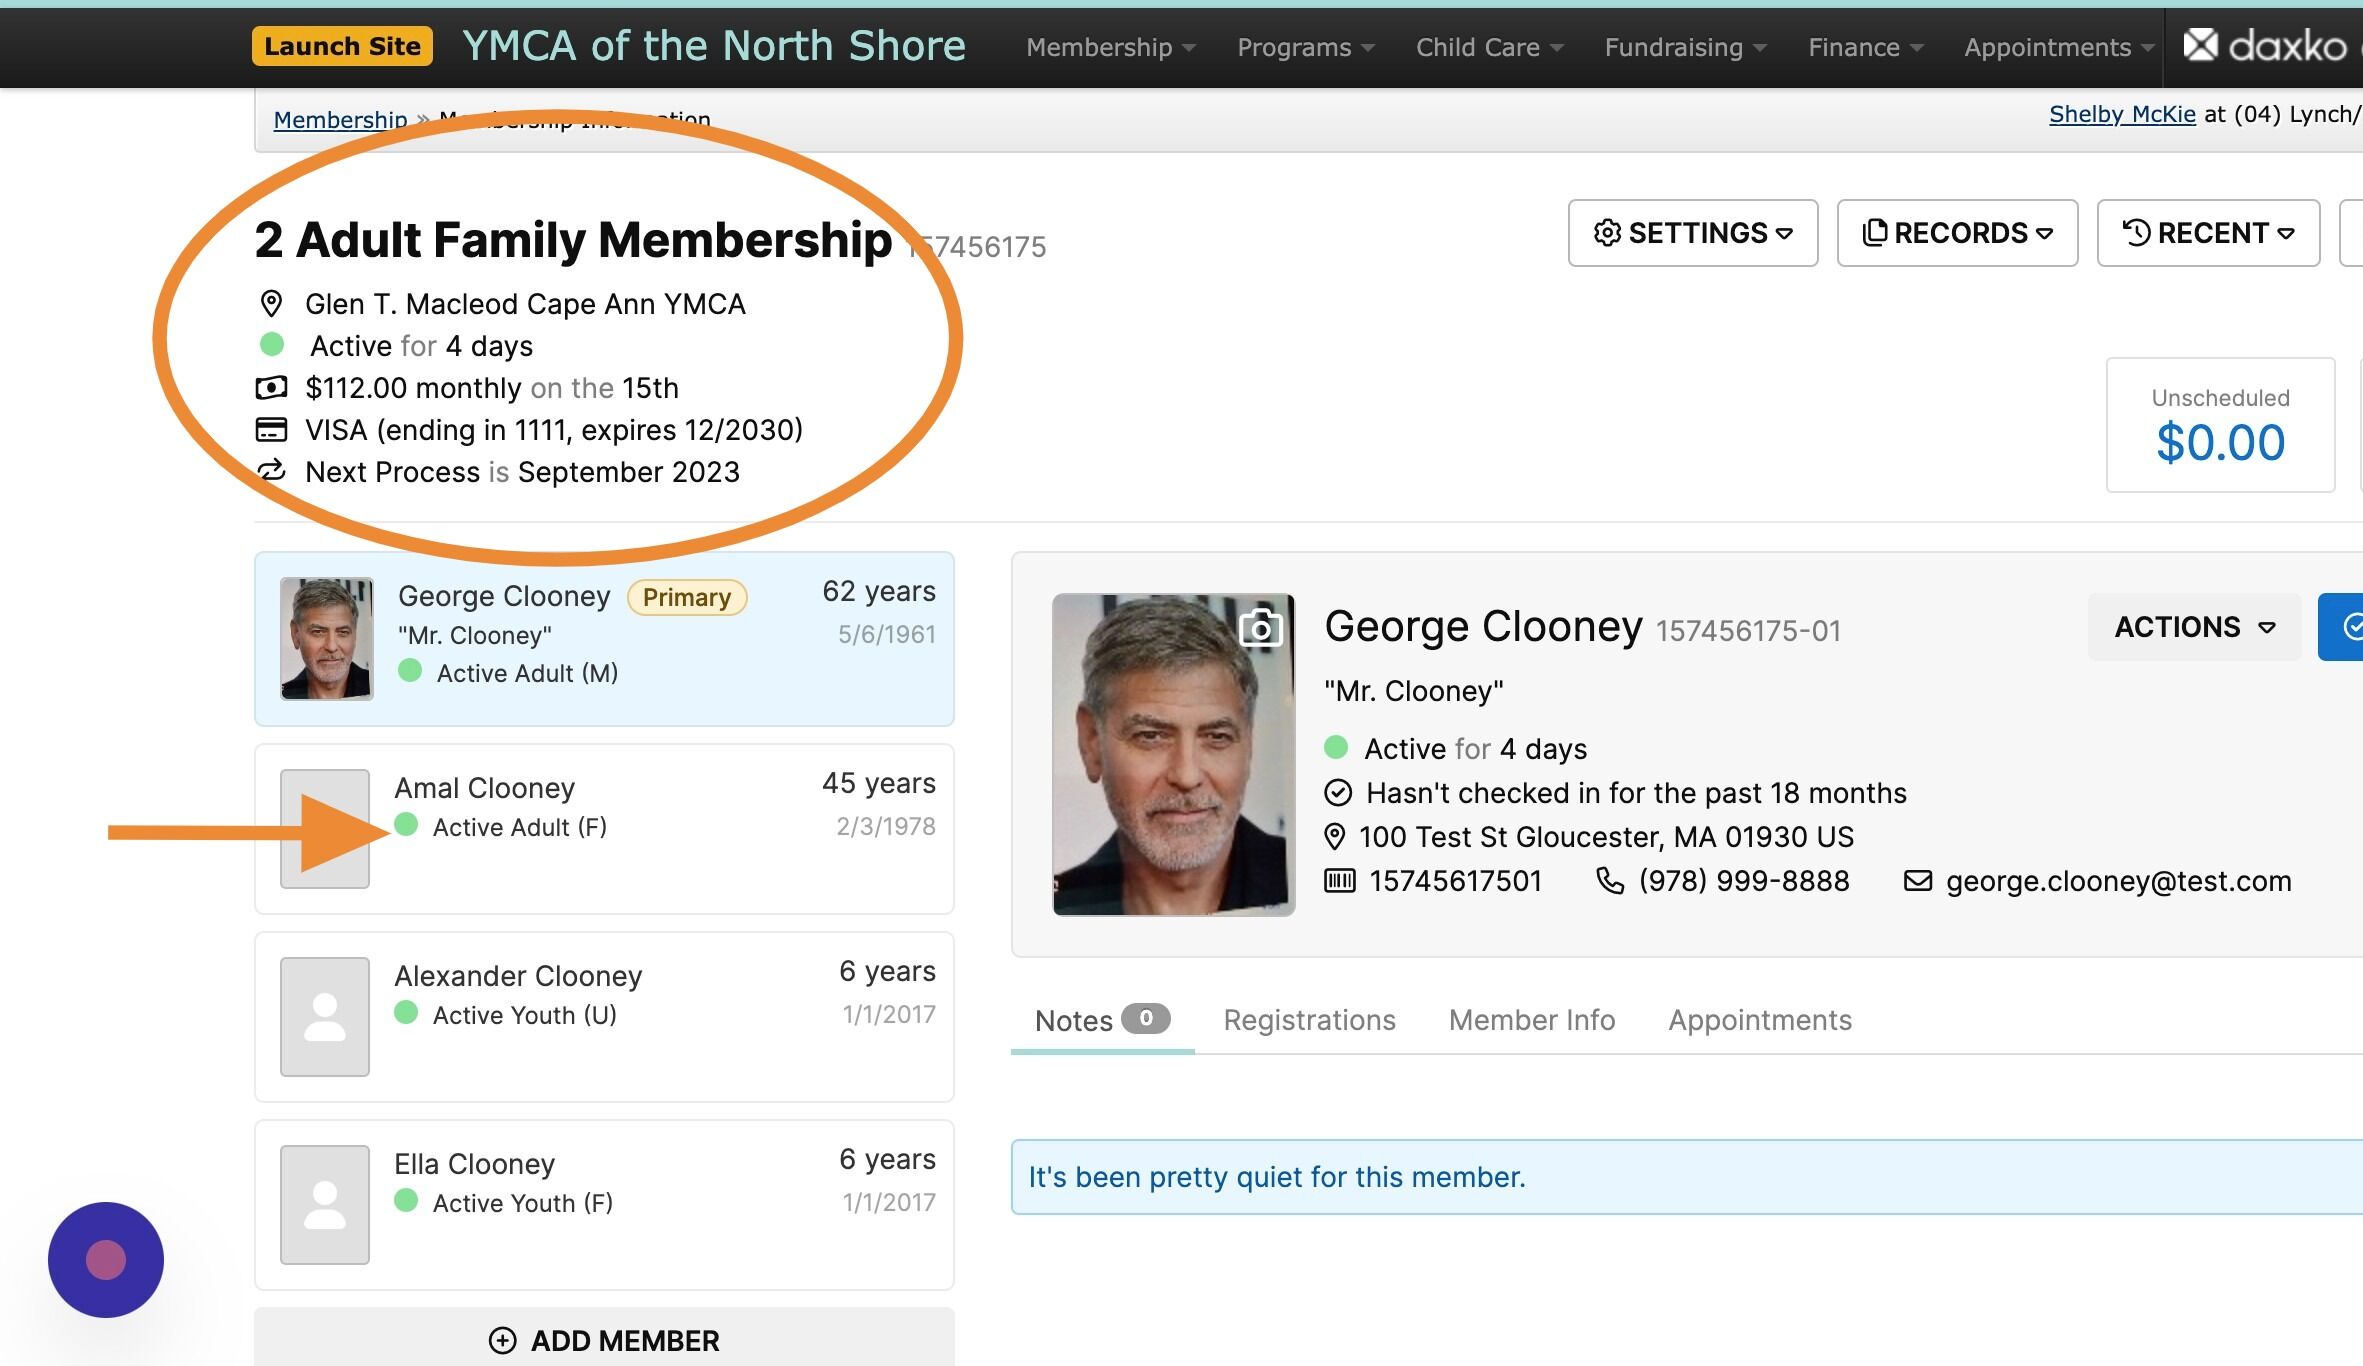The image size is (2363, 1366).
Task: Open the large George Clooney profile photo
Action: pos(1173,754)
